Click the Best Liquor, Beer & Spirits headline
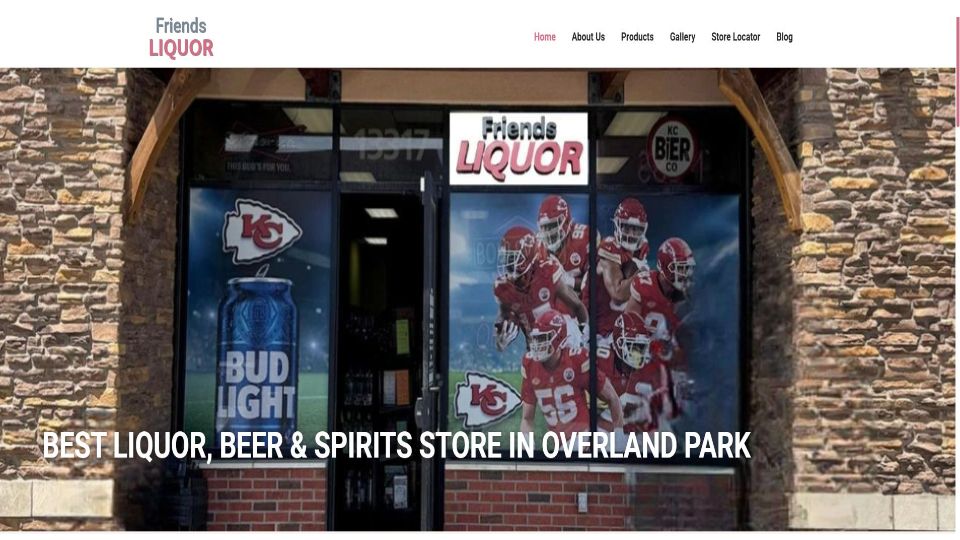 click(x=396, y=445)
